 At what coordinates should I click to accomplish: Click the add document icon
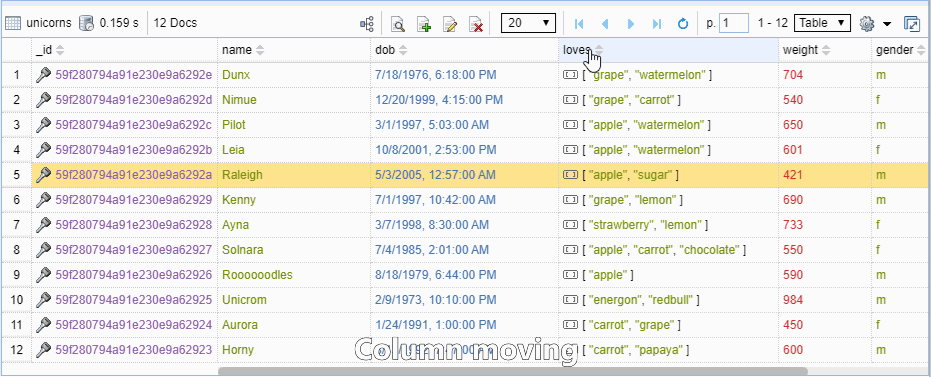(x=424, y=24)
